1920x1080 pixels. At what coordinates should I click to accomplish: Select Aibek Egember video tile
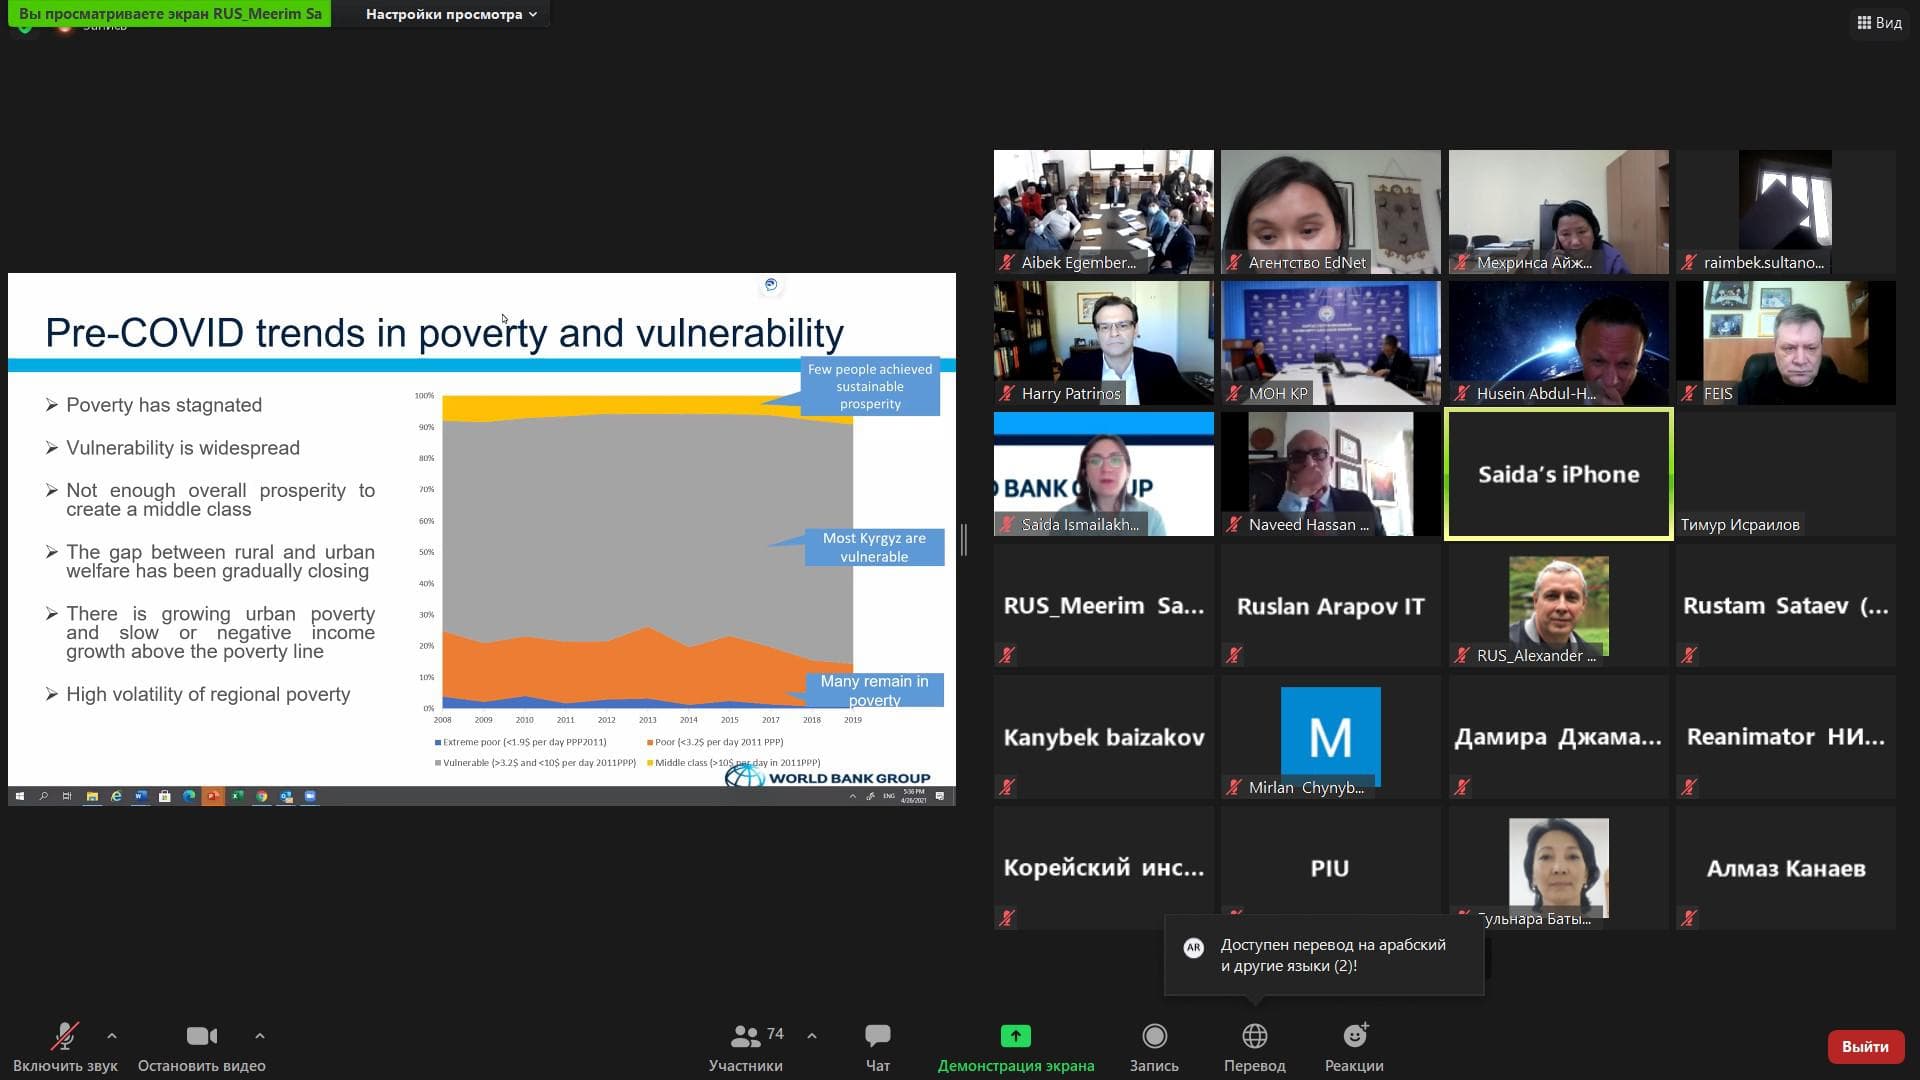(1103, 212)
